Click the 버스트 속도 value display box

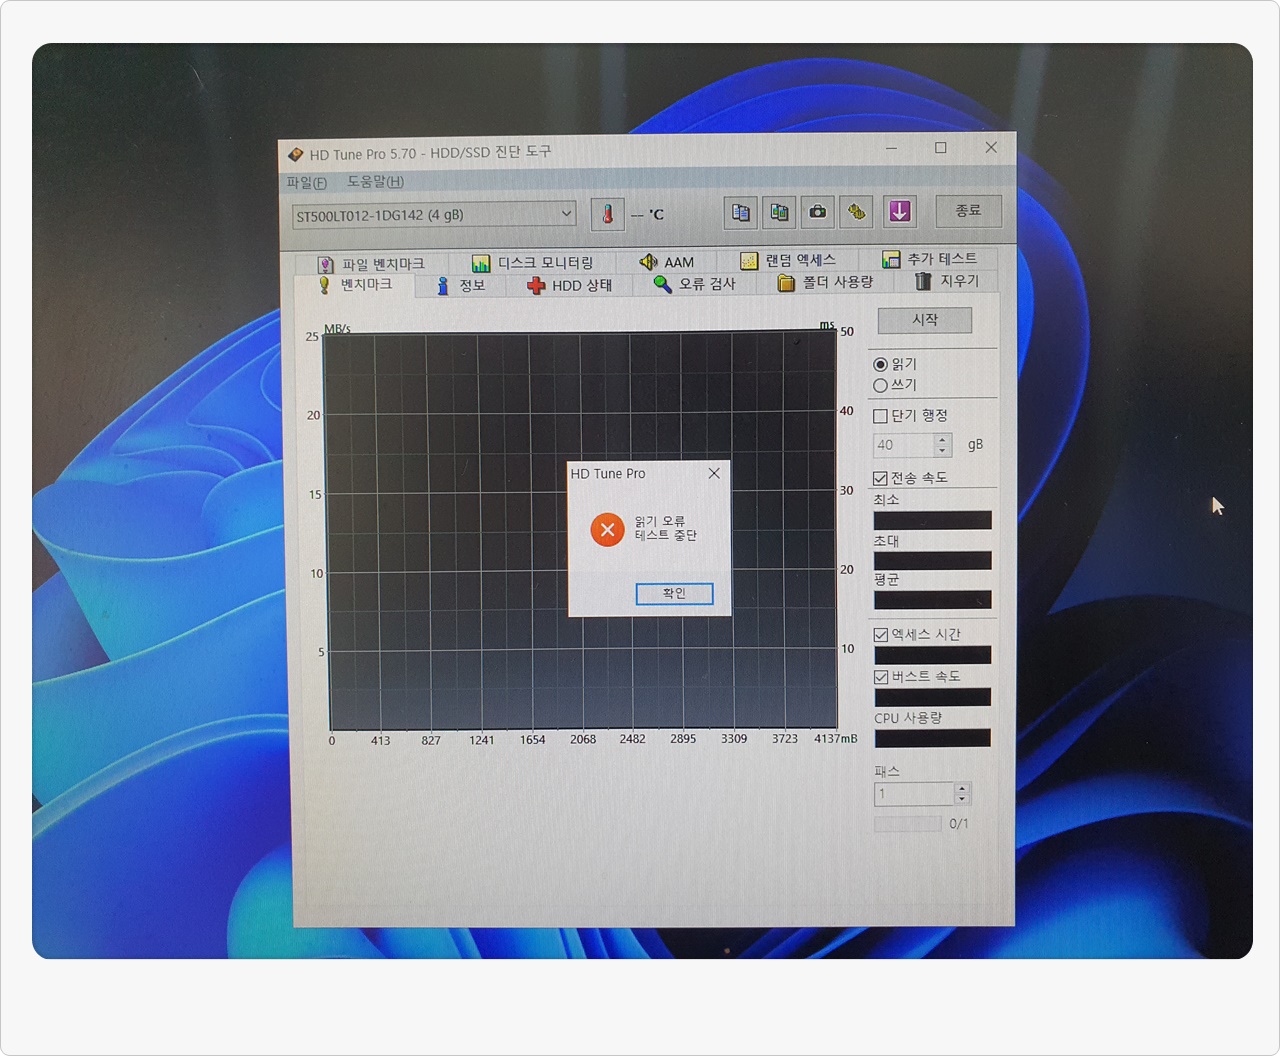coord(933,697)
